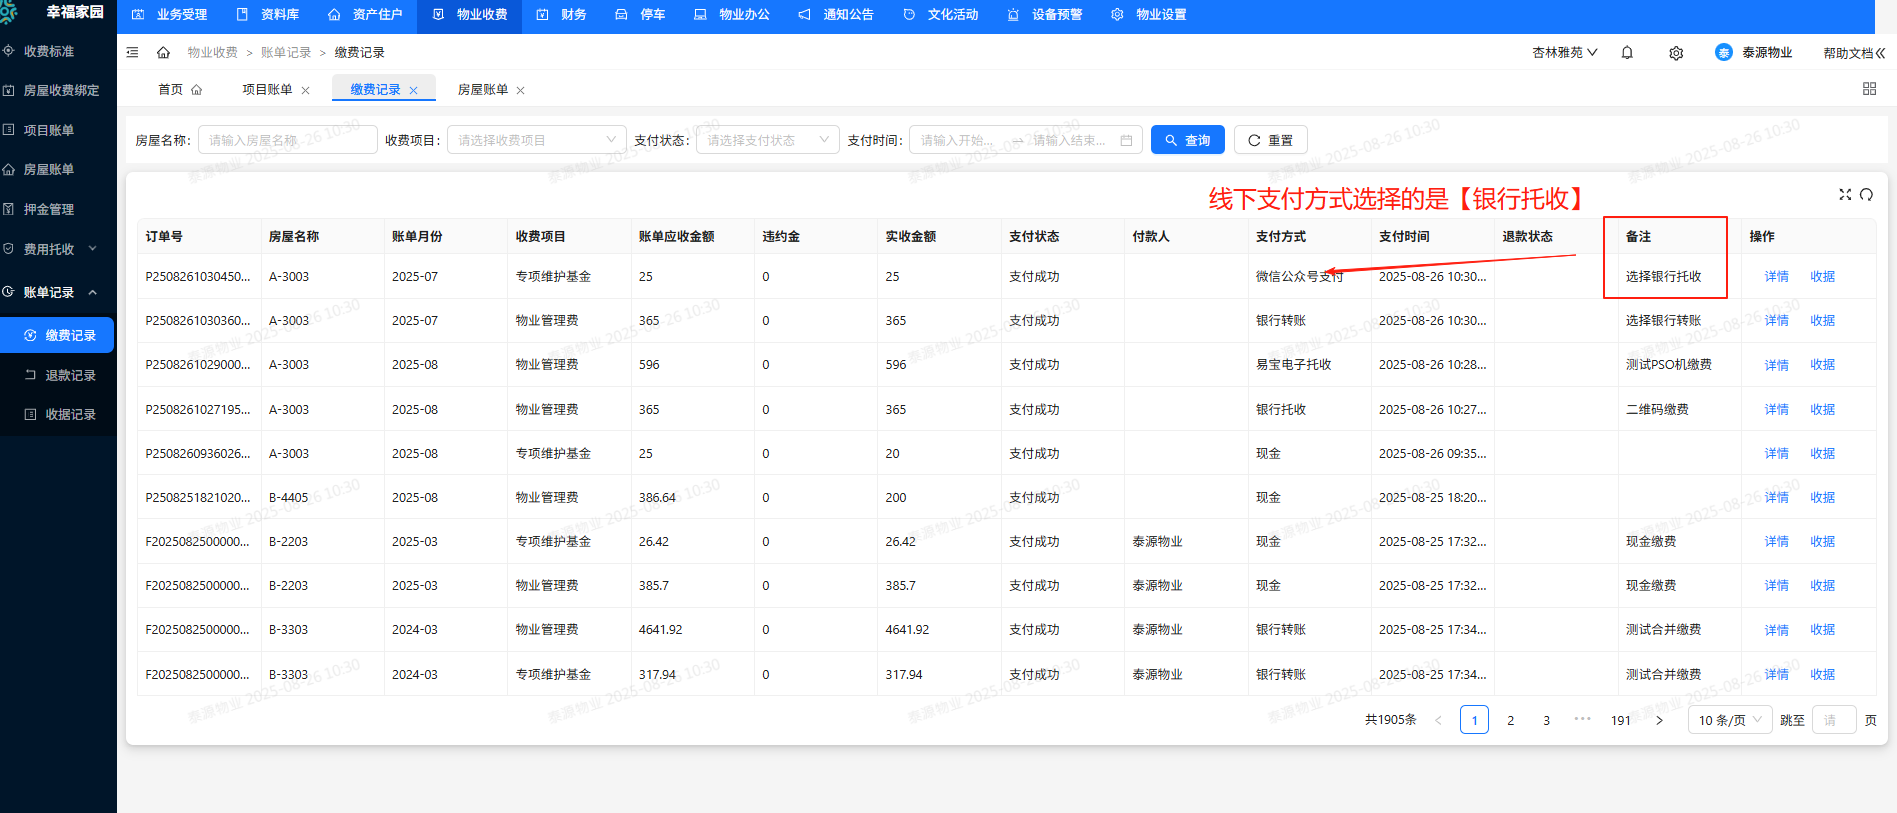The width and height of the screenshot is (1897, 813).
Task: Open the 10 条/页 page size dropdown
Action: [x=1730, y=720]
